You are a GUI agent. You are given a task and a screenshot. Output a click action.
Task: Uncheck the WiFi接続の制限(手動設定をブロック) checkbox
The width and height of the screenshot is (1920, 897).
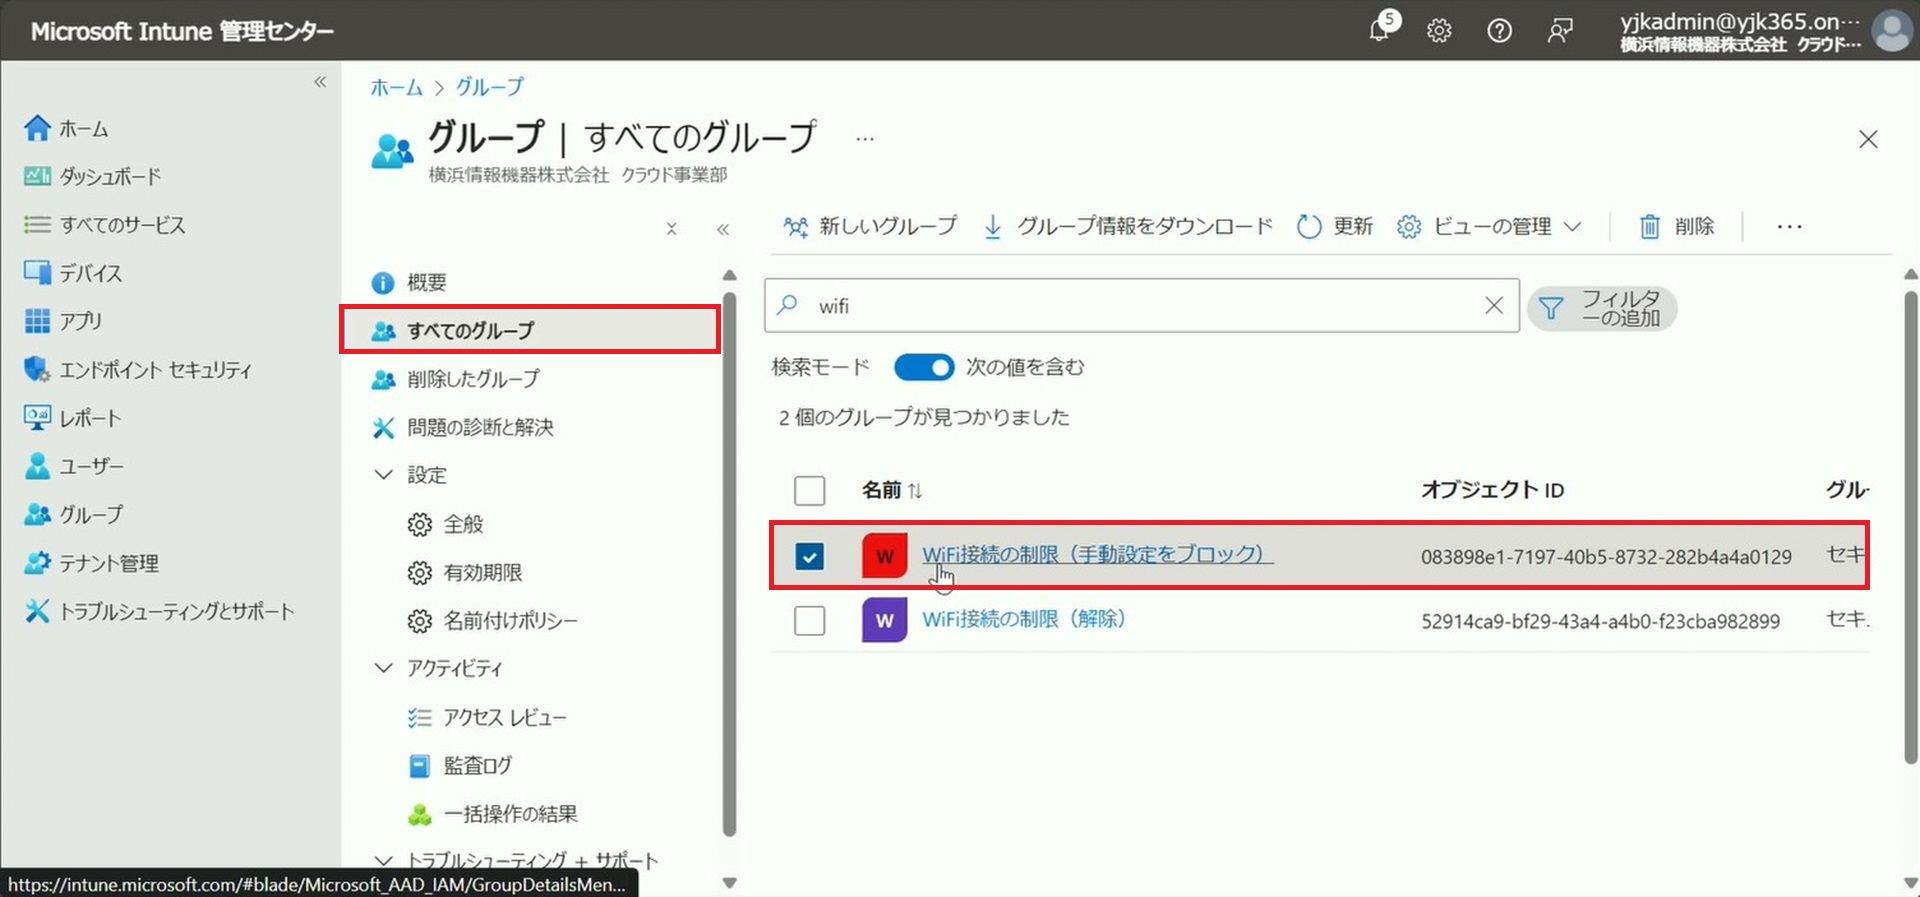[809, 556]
